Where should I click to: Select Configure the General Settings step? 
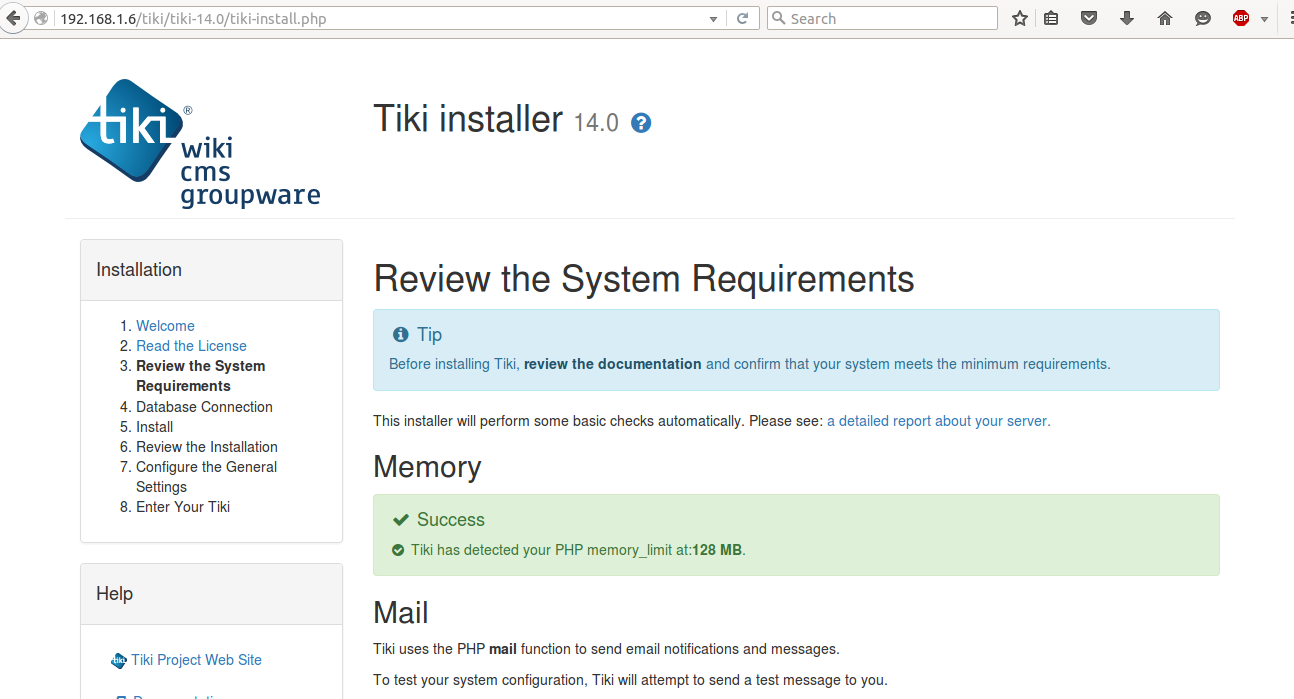pos(206,477)
